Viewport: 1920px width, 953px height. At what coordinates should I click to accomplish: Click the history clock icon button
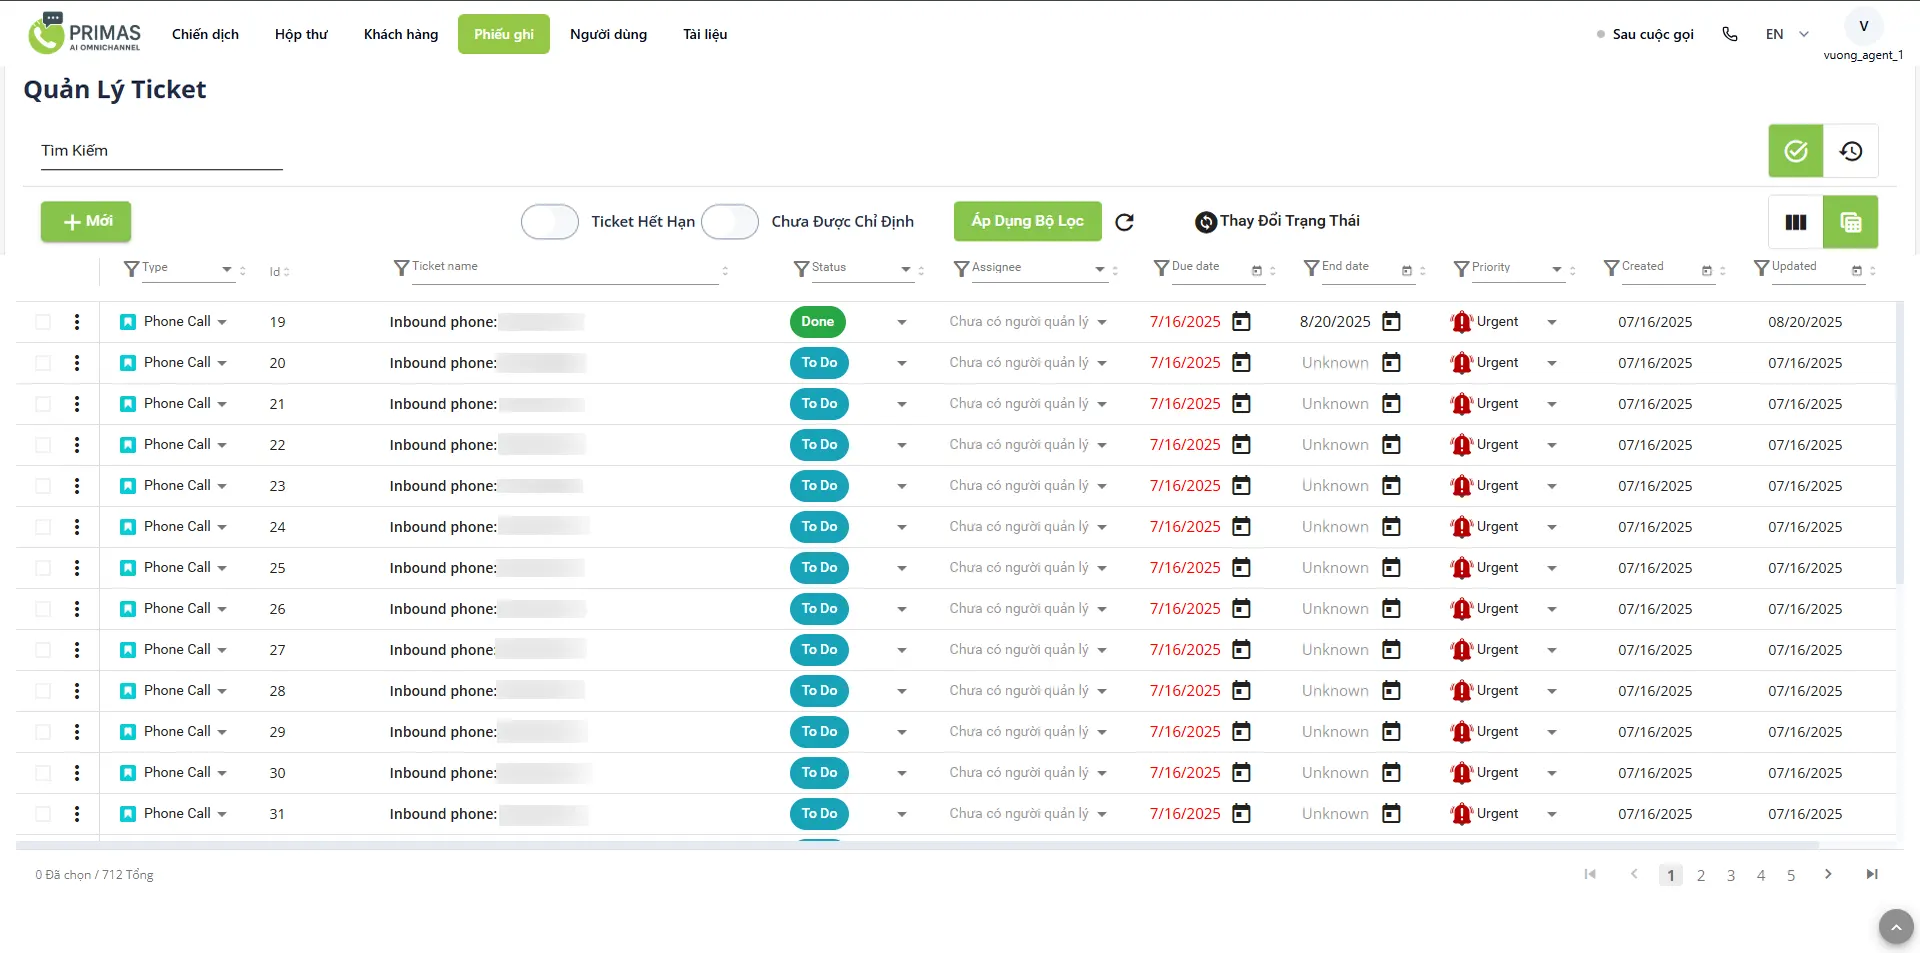pyautogui.click(x=1850, y=151)
